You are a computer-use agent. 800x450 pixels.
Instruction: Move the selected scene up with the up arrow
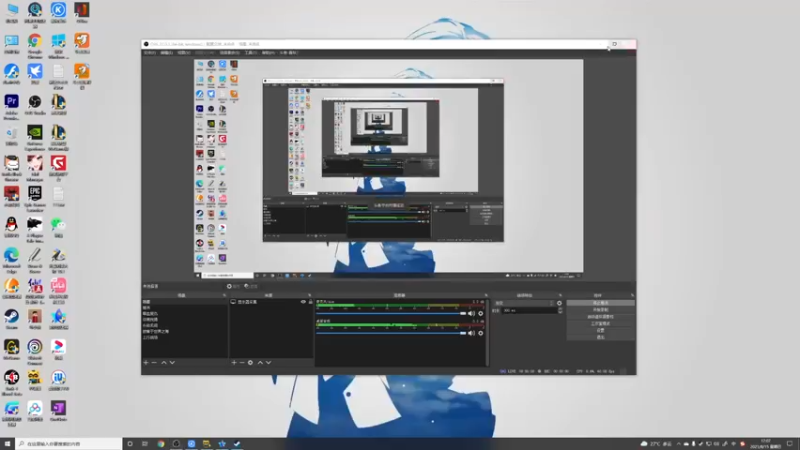pos(164,363)
